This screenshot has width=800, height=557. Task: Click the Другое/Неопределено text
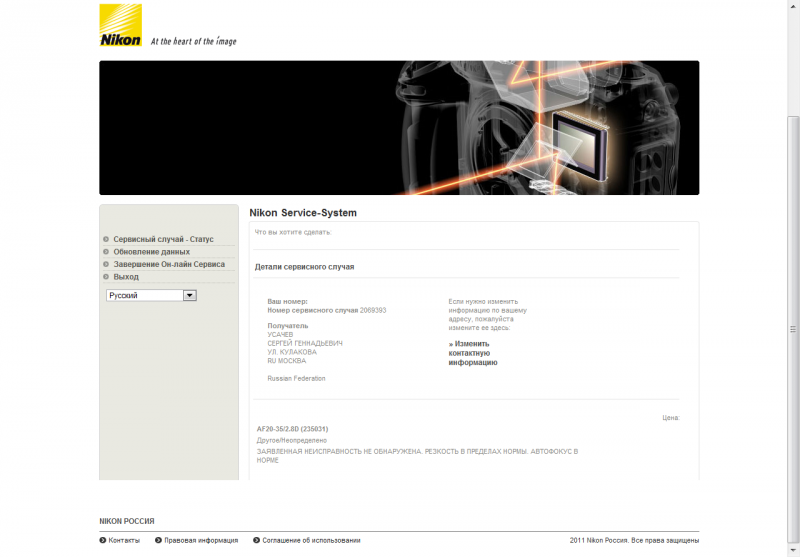point(292,440)
